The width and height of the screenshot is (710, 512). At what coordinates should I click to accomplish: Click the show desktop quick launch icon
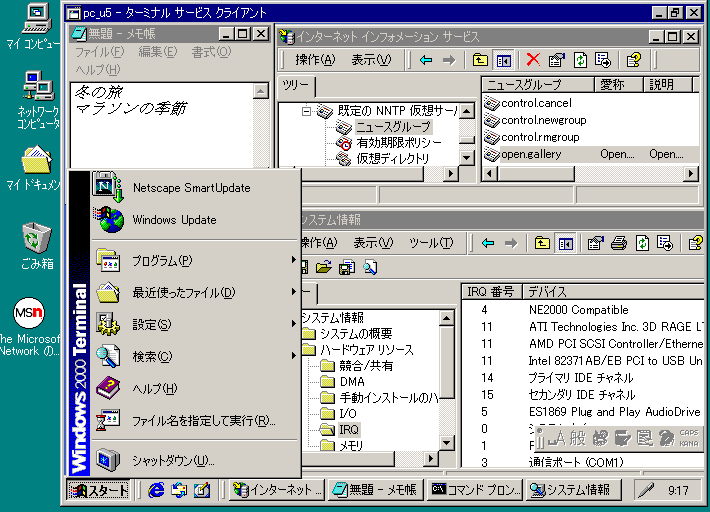202,490
